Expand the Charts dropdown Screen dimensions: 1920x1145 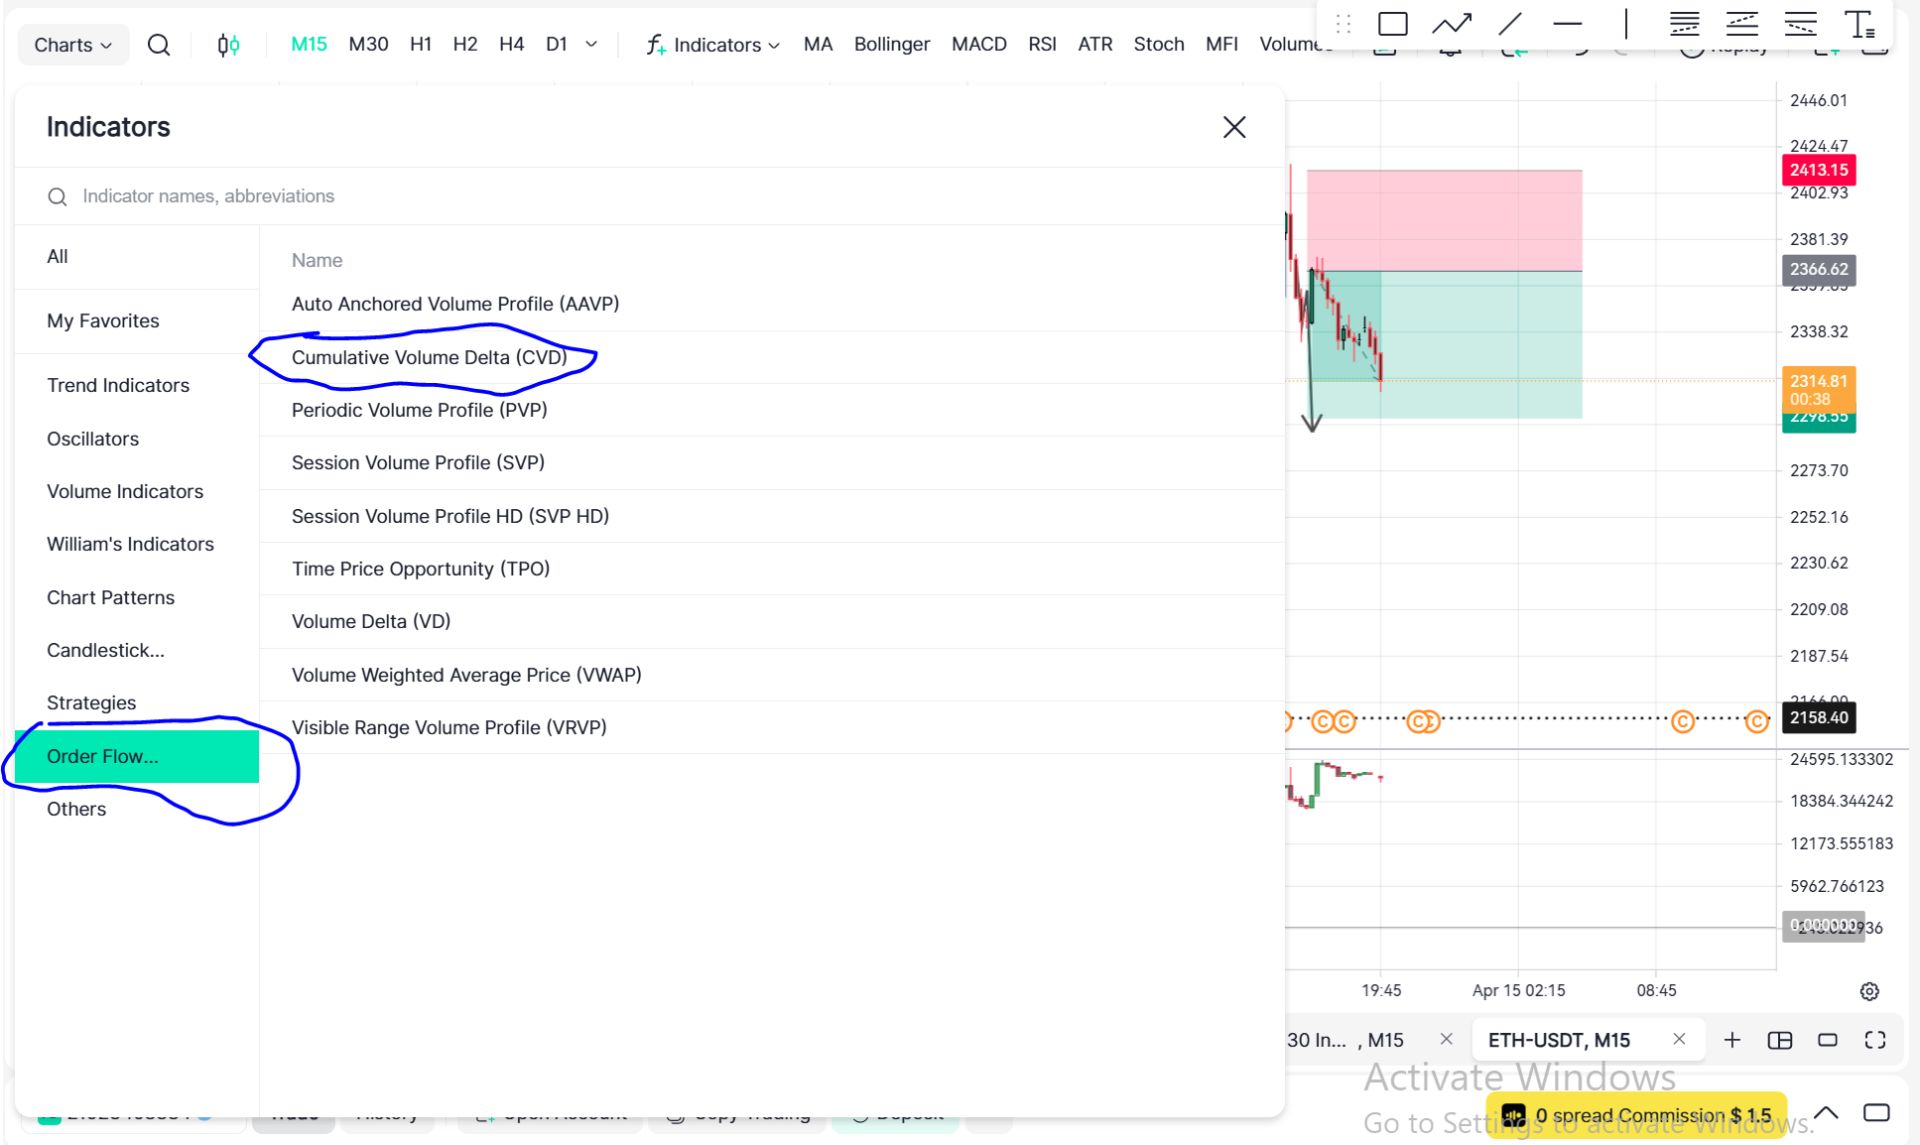point(73,45)
